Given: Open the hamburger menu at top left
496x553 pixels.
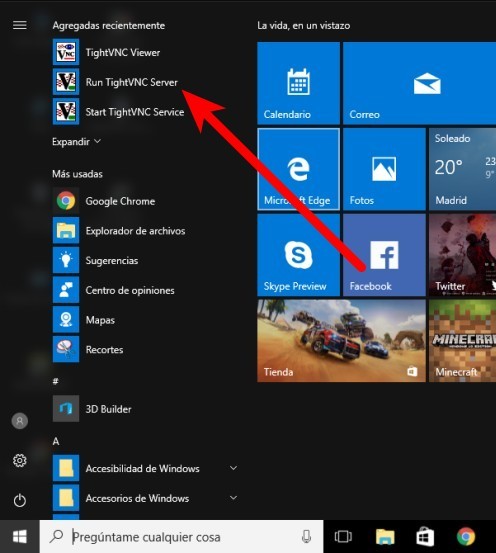Looking at the screenshot, I should [x=20, y=25].
